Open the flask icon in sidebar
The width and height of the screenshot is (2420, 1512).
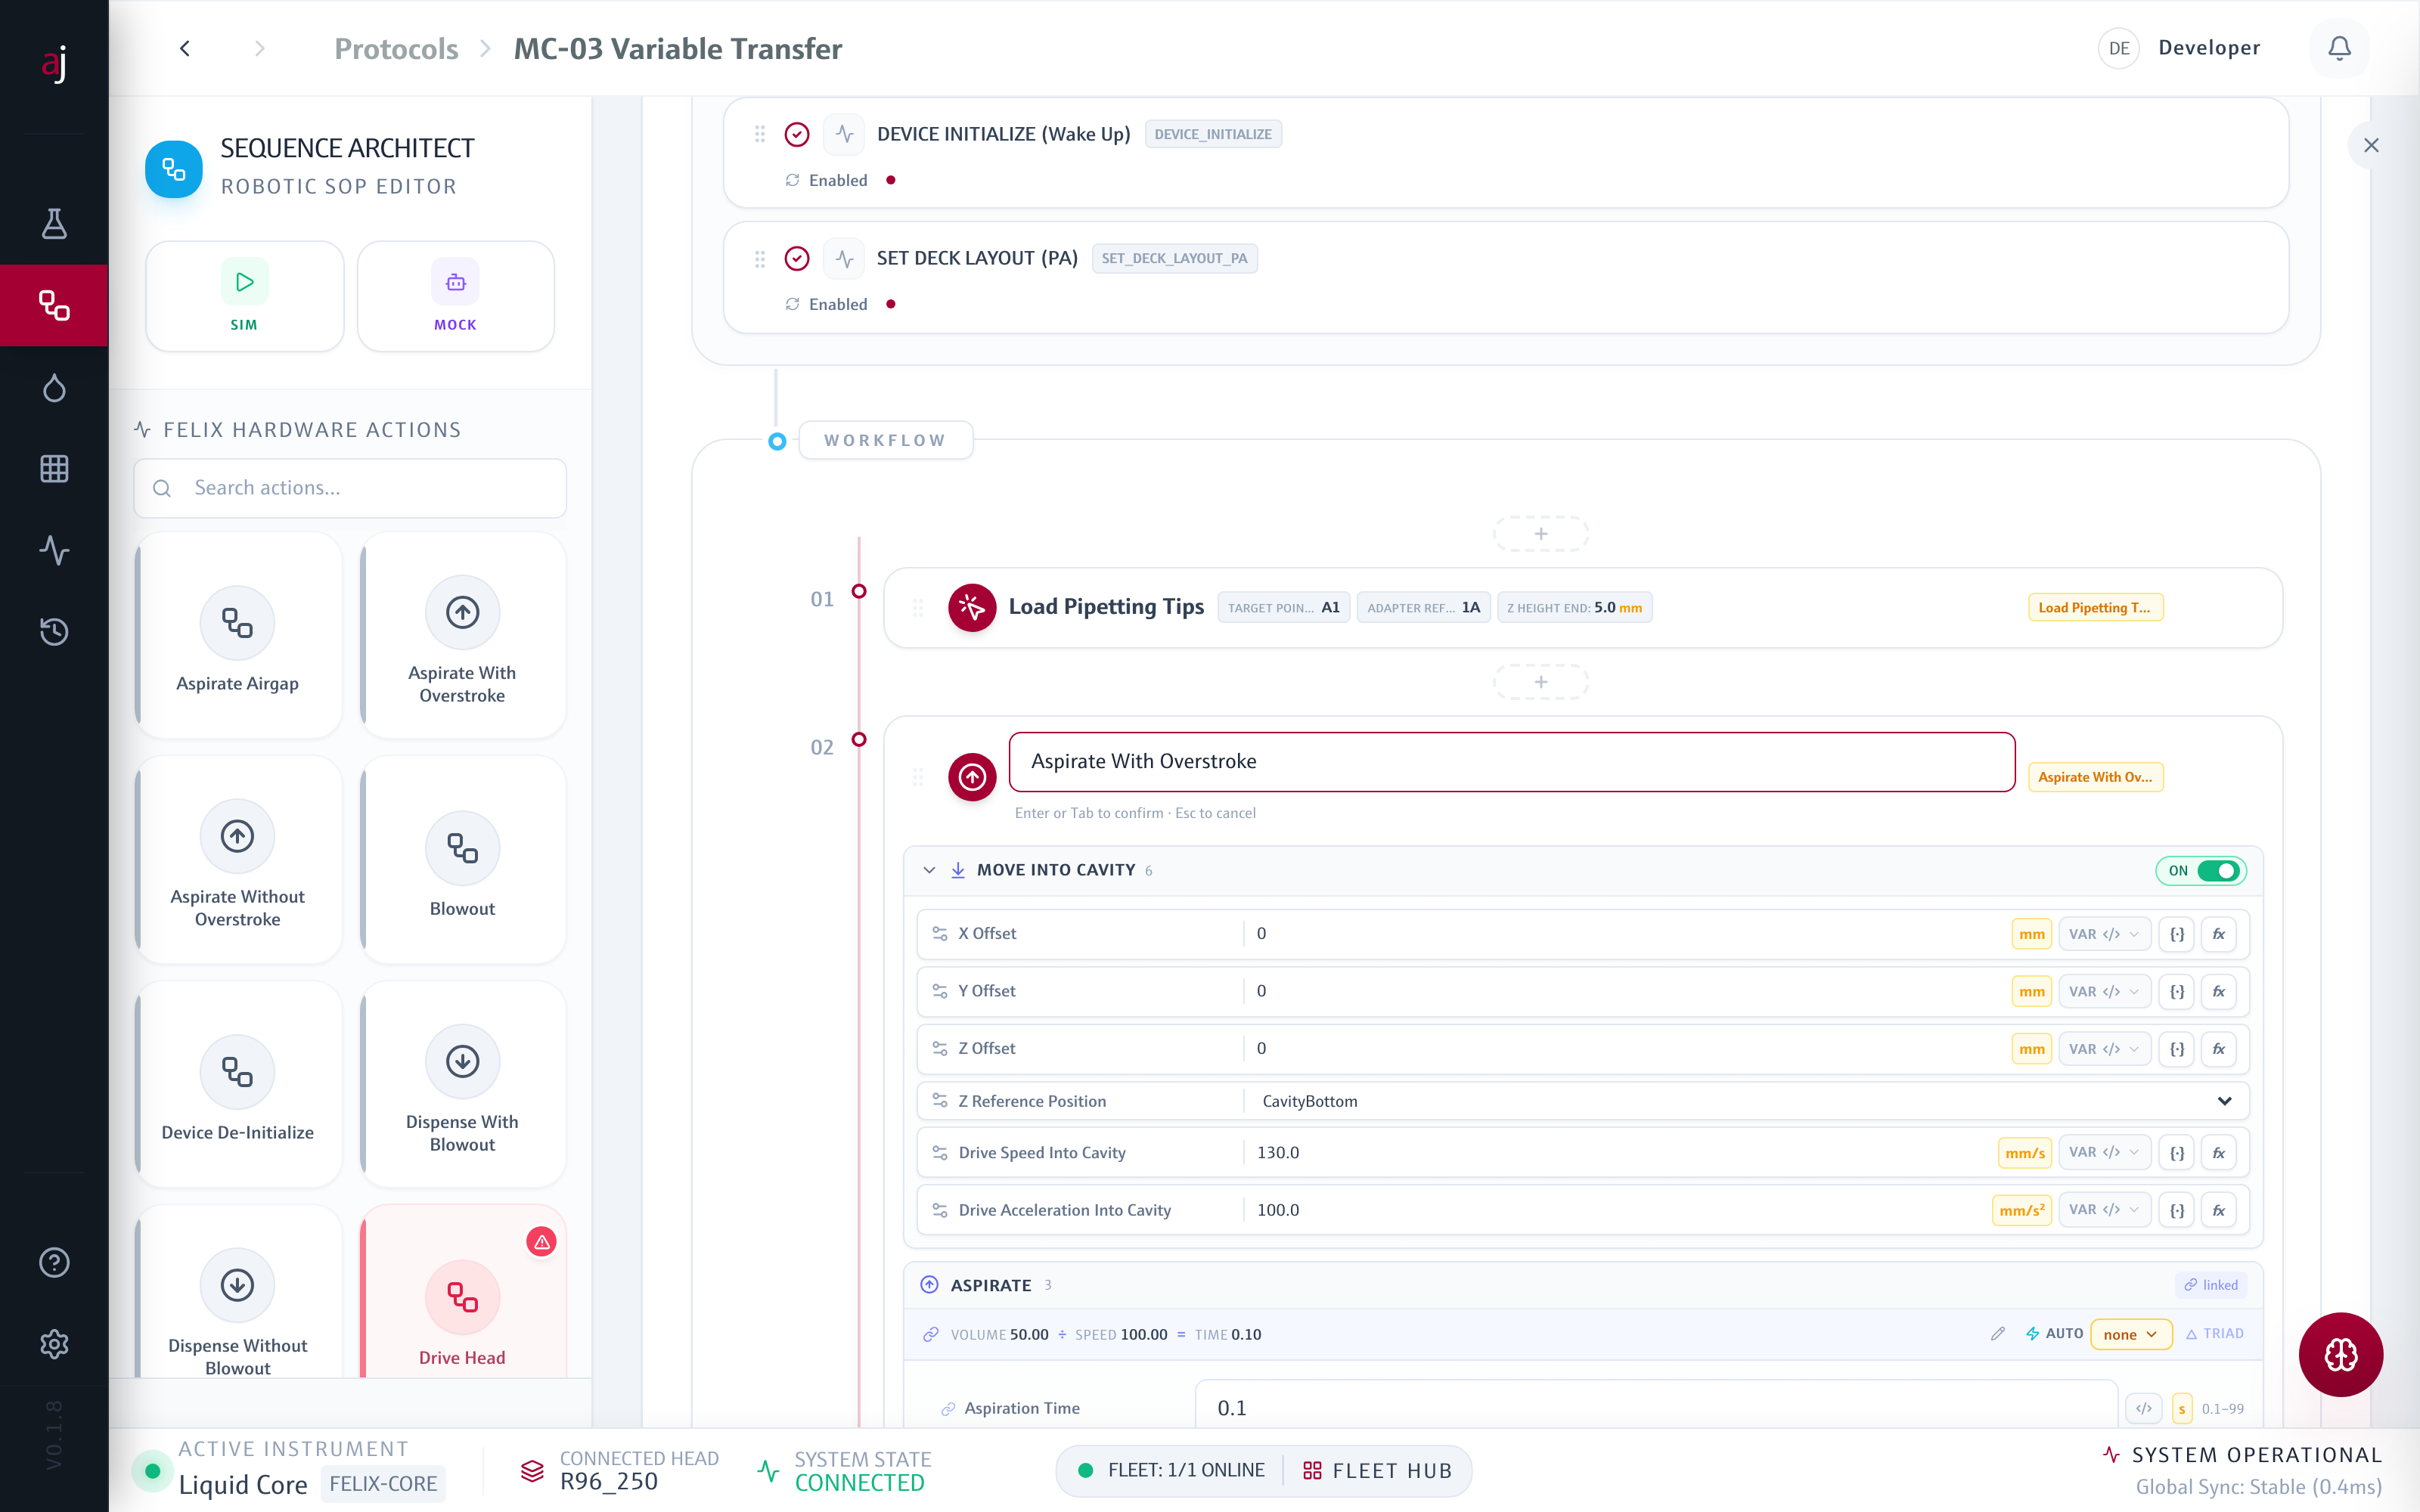[54, 223]
